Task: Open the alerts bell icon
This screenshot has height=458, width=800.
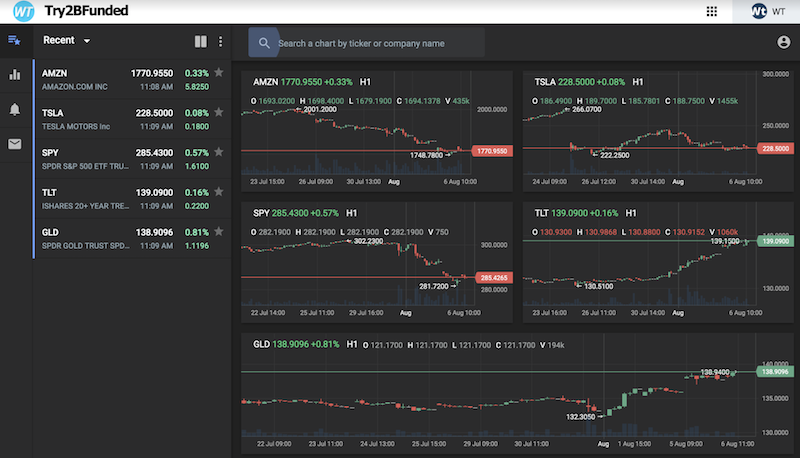Action: click(x=15, y=109)
